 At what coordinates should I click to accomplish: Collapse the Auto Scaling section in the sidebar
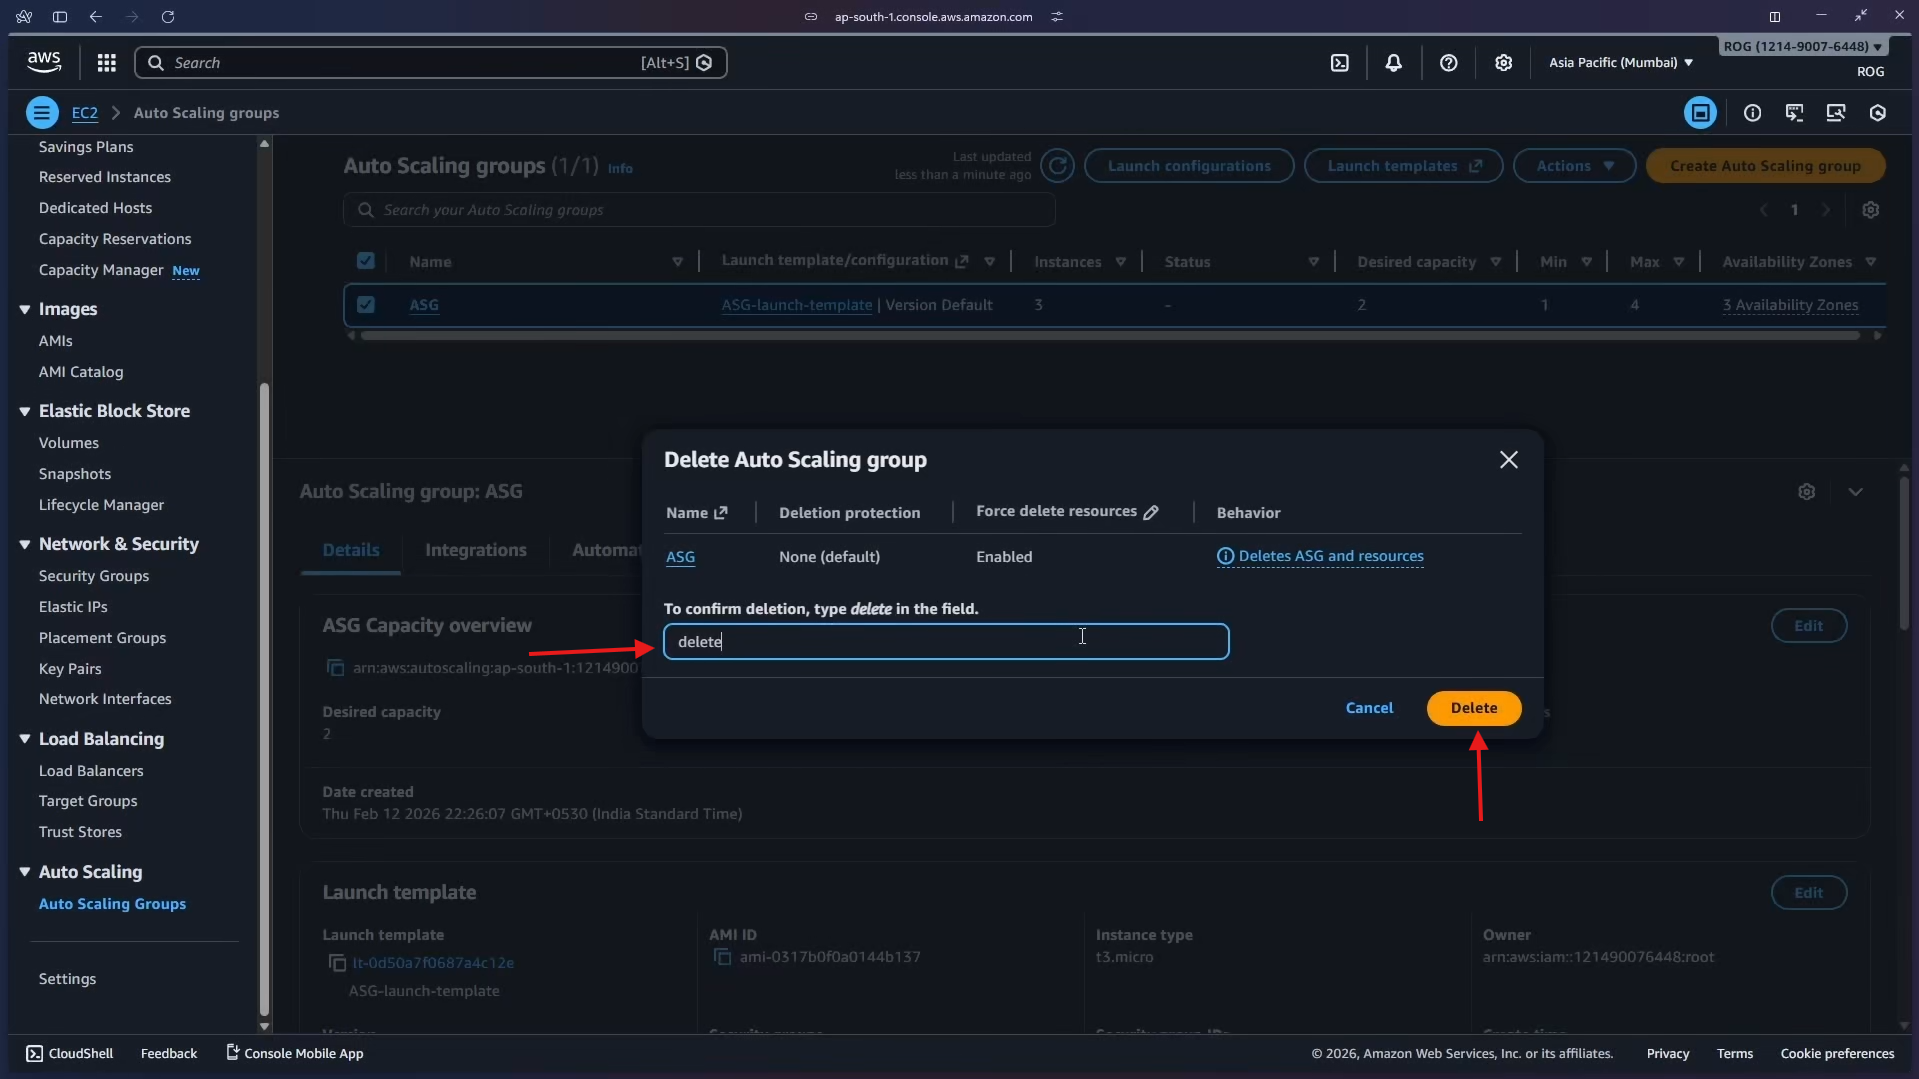[x=25, y=871]
